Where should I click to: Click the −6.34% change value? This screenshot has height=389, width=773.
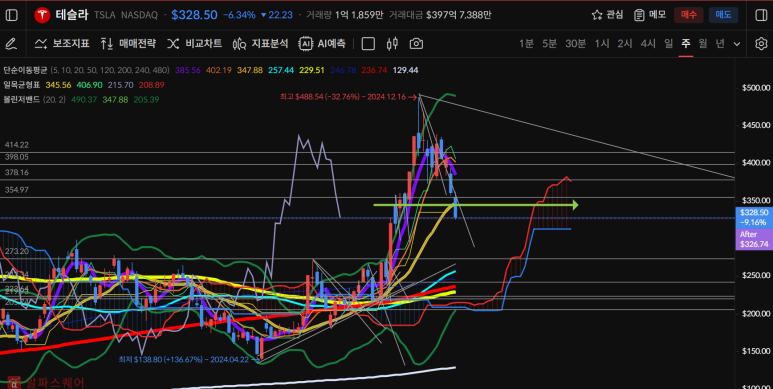pyautogui.click(x=239, y=15)
